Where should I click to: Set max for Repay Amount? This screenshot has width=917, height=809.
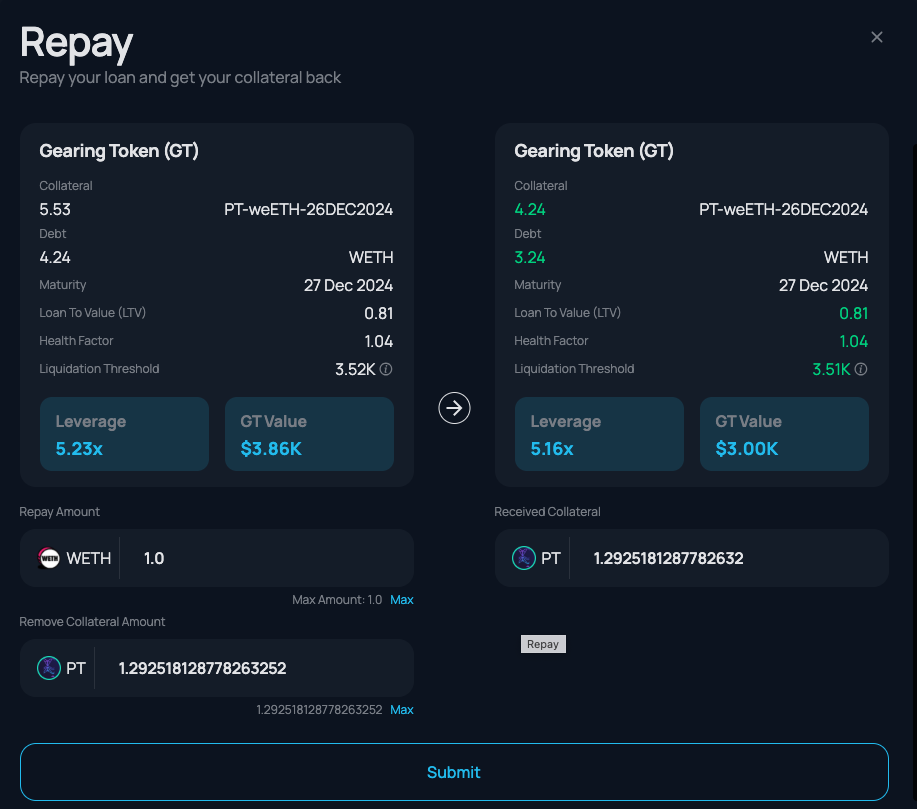[401, 600]
